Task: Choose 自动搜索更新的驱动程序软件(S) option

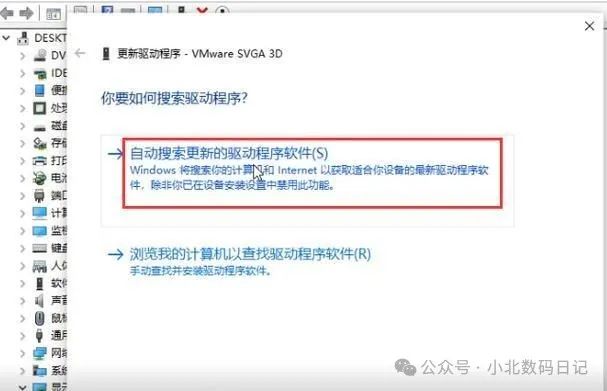Action: pyautogui.click(x=228, y=154)
